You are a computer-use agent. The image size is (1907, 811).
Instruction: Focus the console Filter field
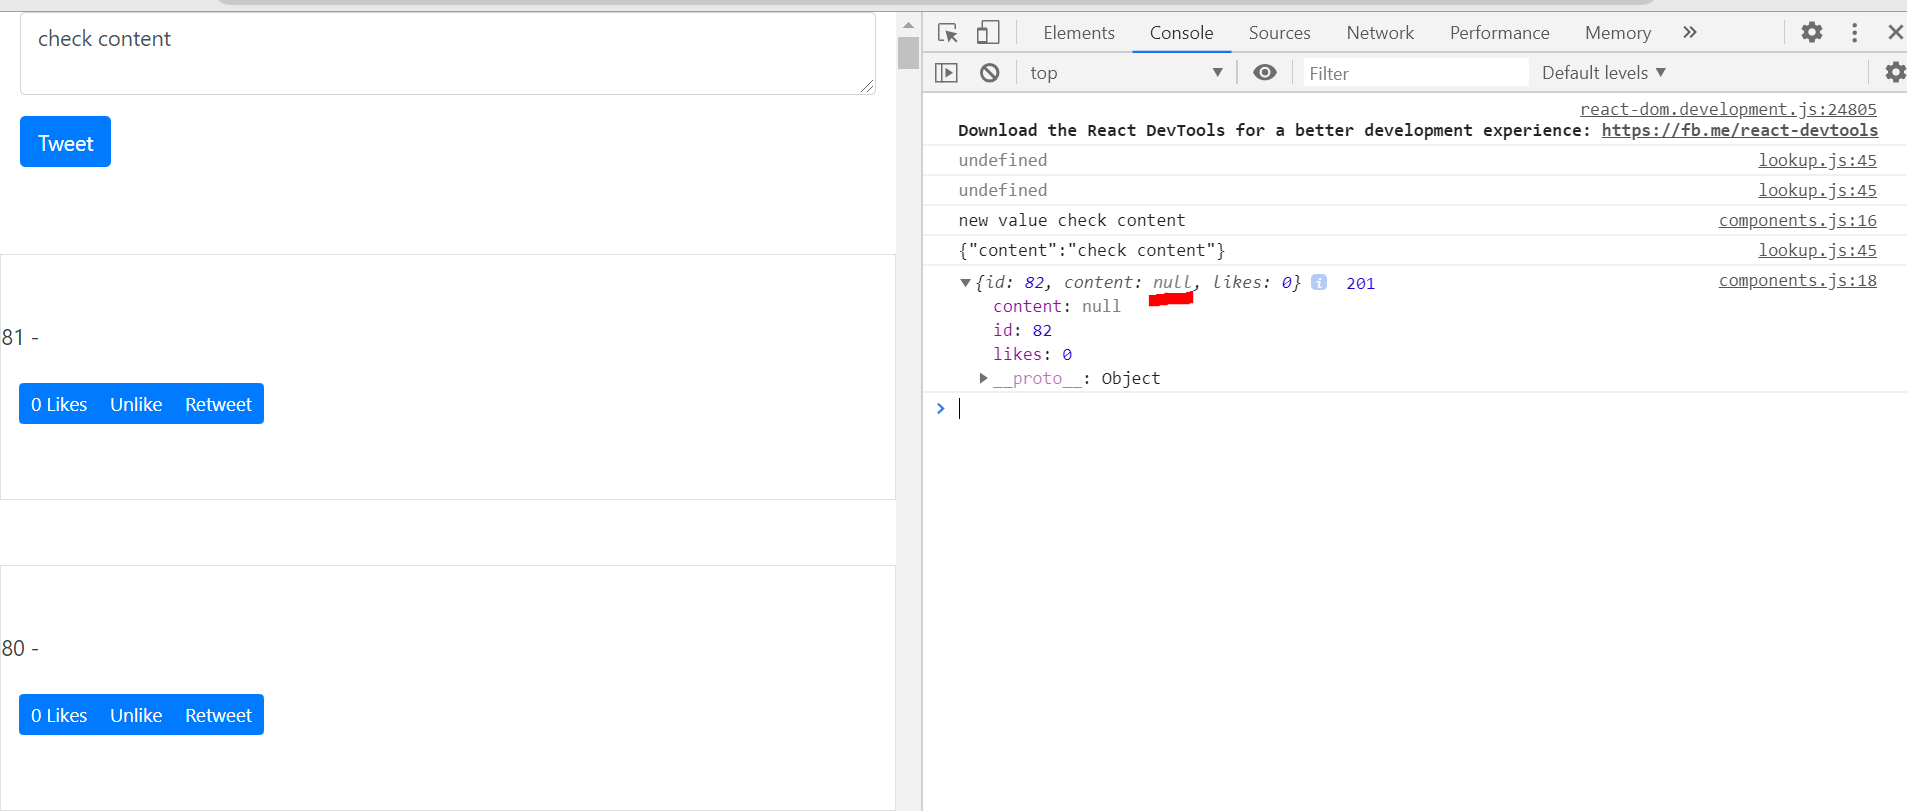pos(1415,73)
